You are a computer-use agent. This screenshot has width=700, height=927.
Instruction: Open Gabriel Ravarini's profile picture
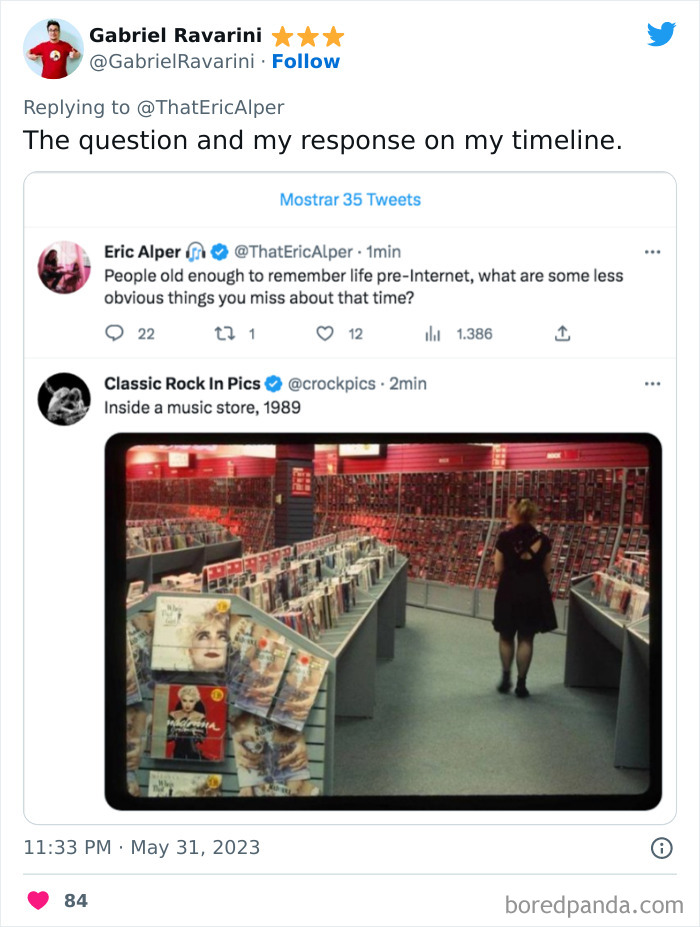point(52,48)
